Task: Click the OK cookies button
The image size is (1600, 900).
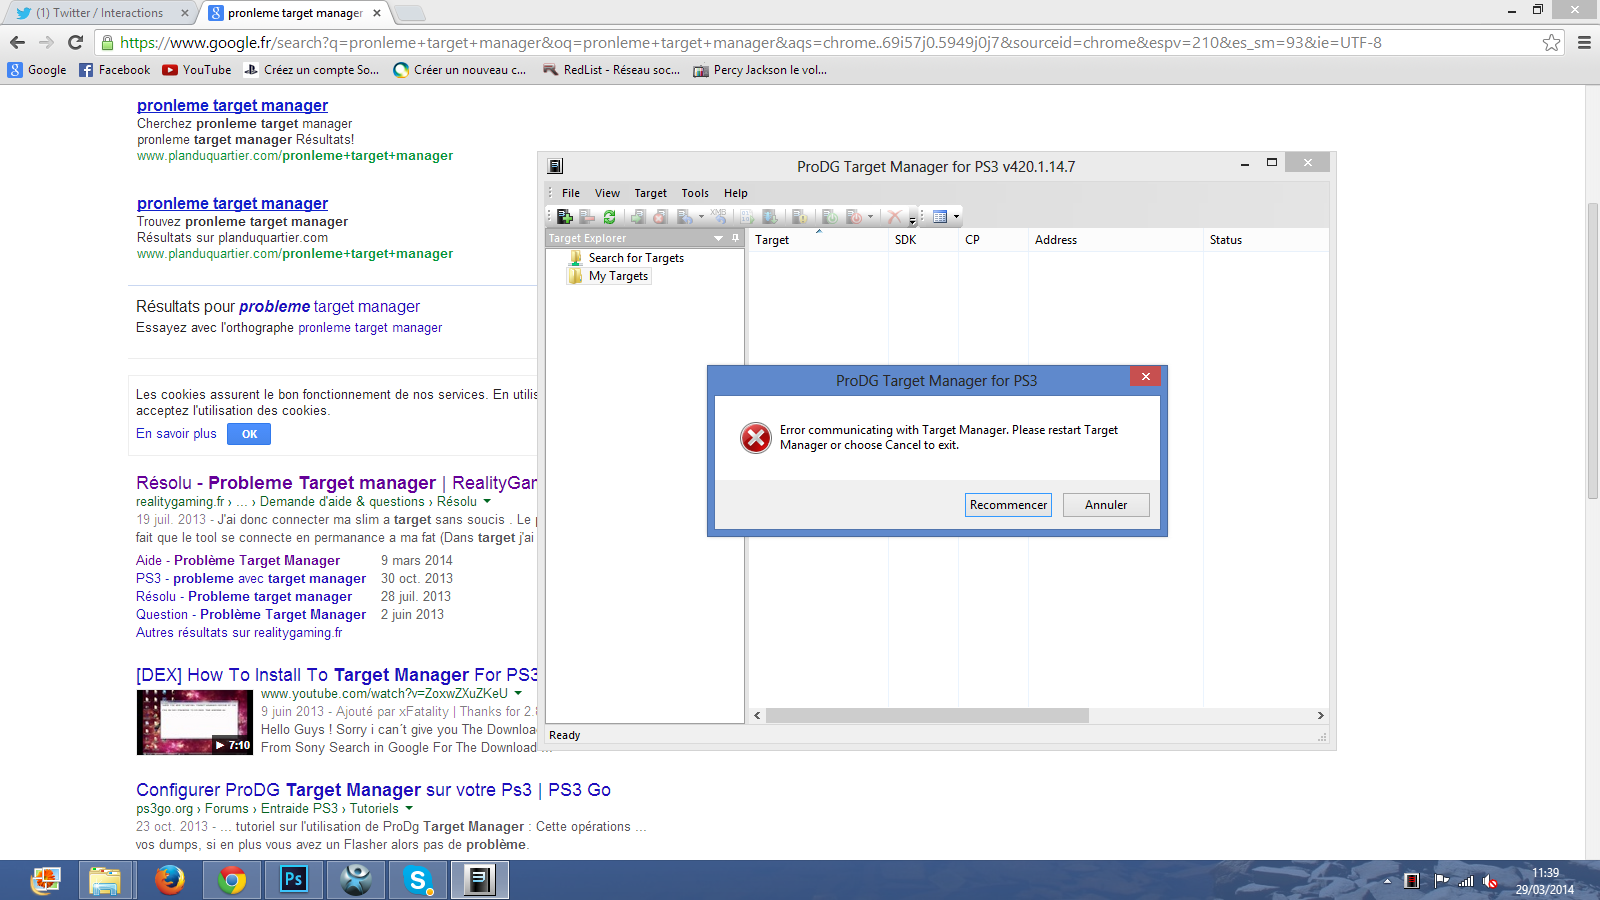Action: (x=249, y=434)
